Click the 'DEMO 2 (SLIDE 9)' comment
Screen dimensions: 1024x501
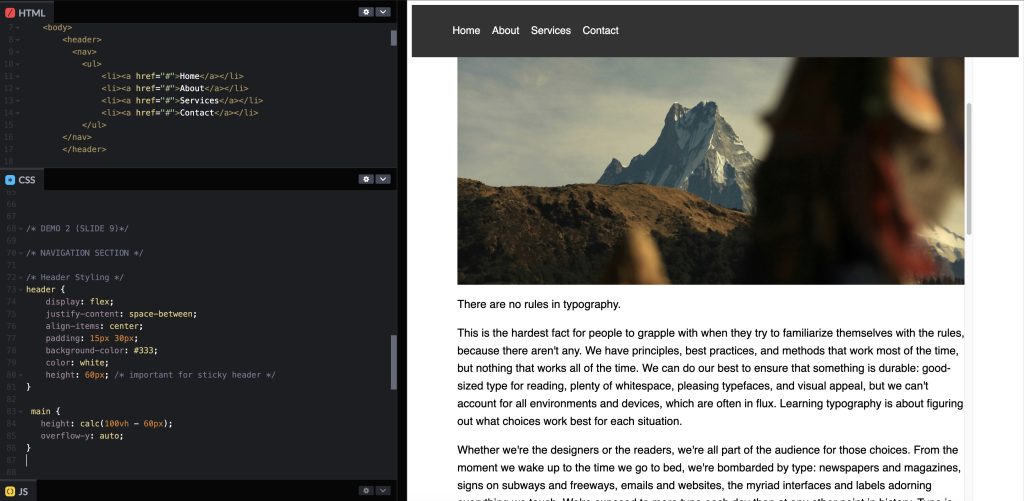tap(78, 229)
